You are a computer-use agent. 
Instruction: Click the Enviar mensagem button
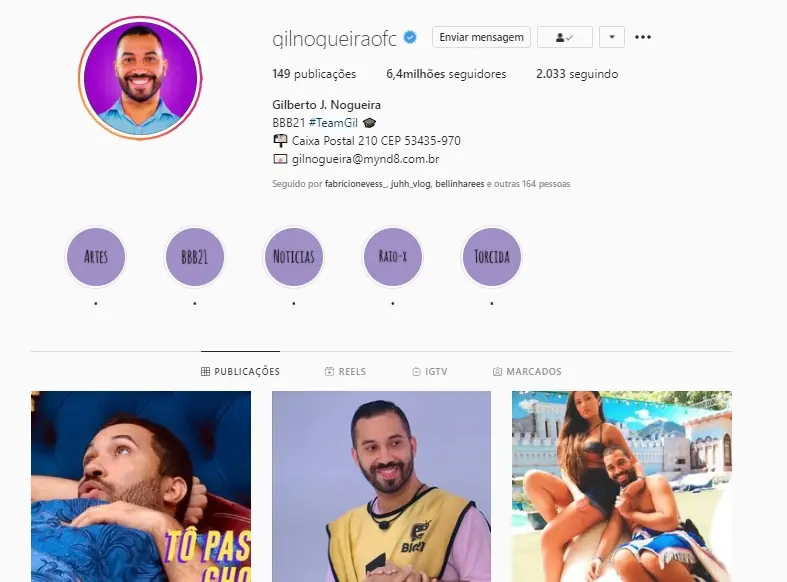coord(481,37)
